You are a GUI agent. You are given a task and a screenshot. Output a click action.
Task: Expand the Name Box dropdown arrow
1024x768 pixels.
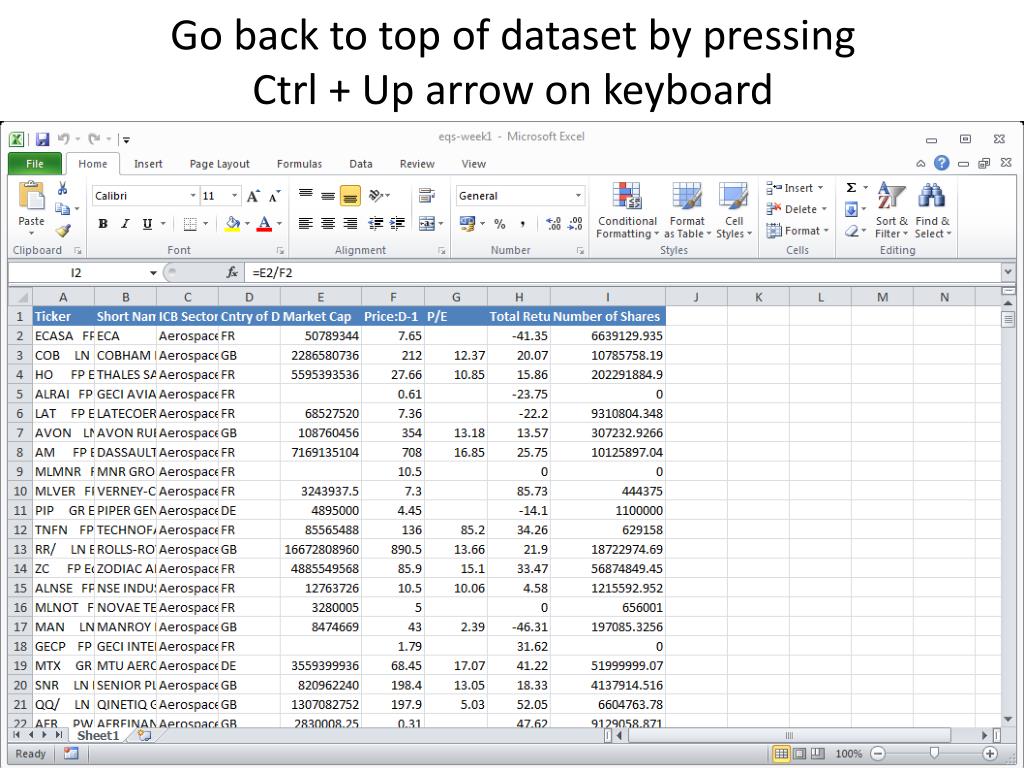(x=153, y=273)
